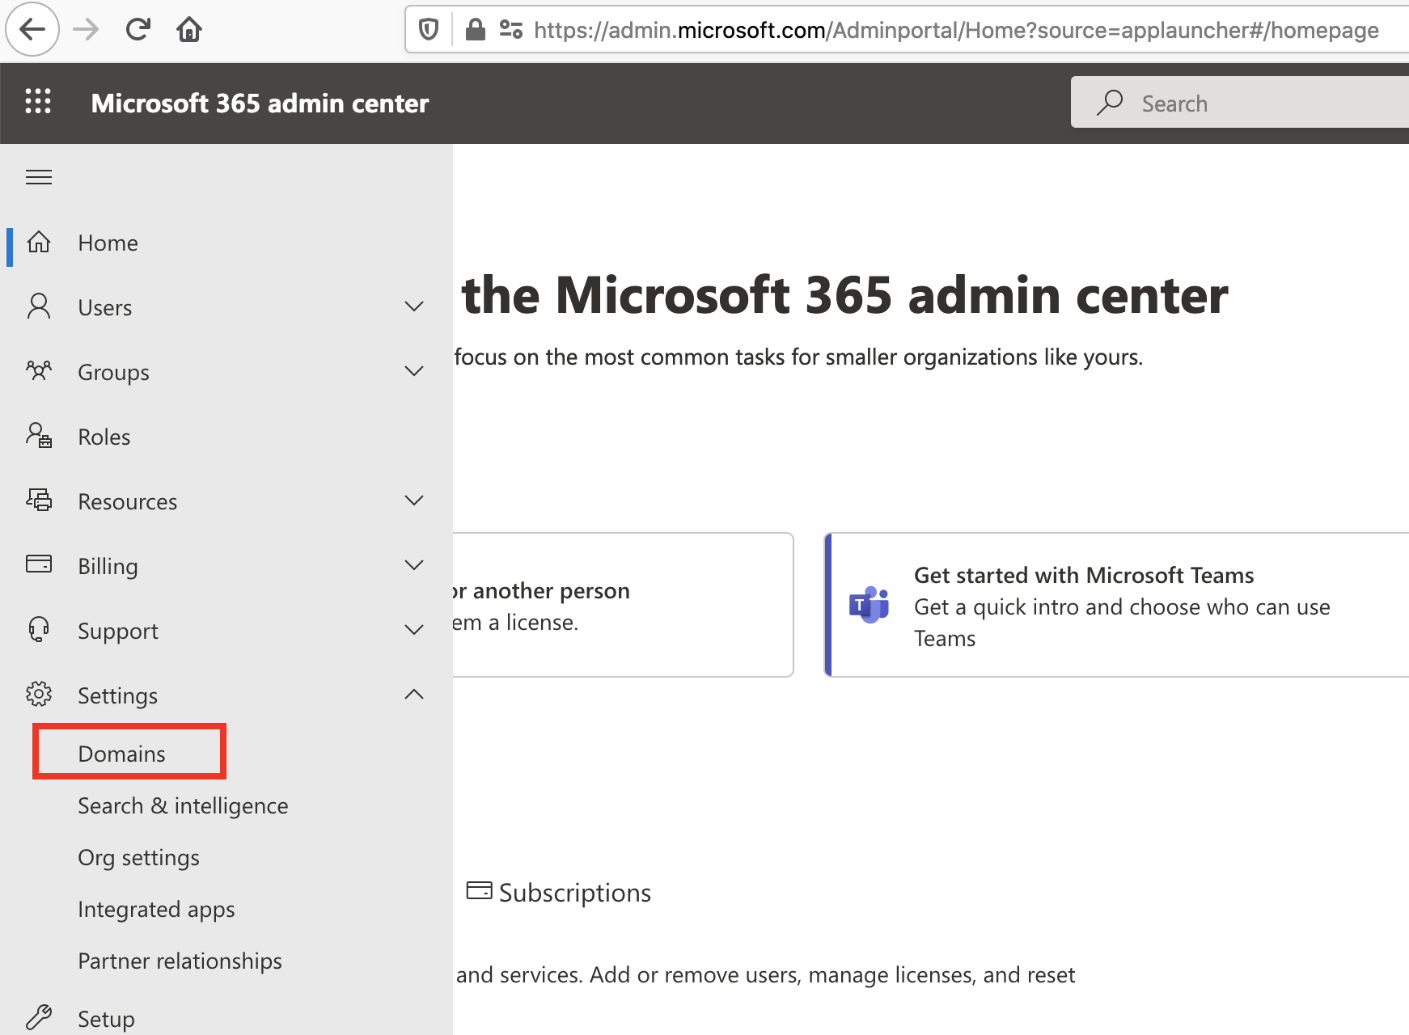Viewport: 1409px width, 1035px height.
Task: Select Org settings in the sidebar
Action: pos(139,858)
